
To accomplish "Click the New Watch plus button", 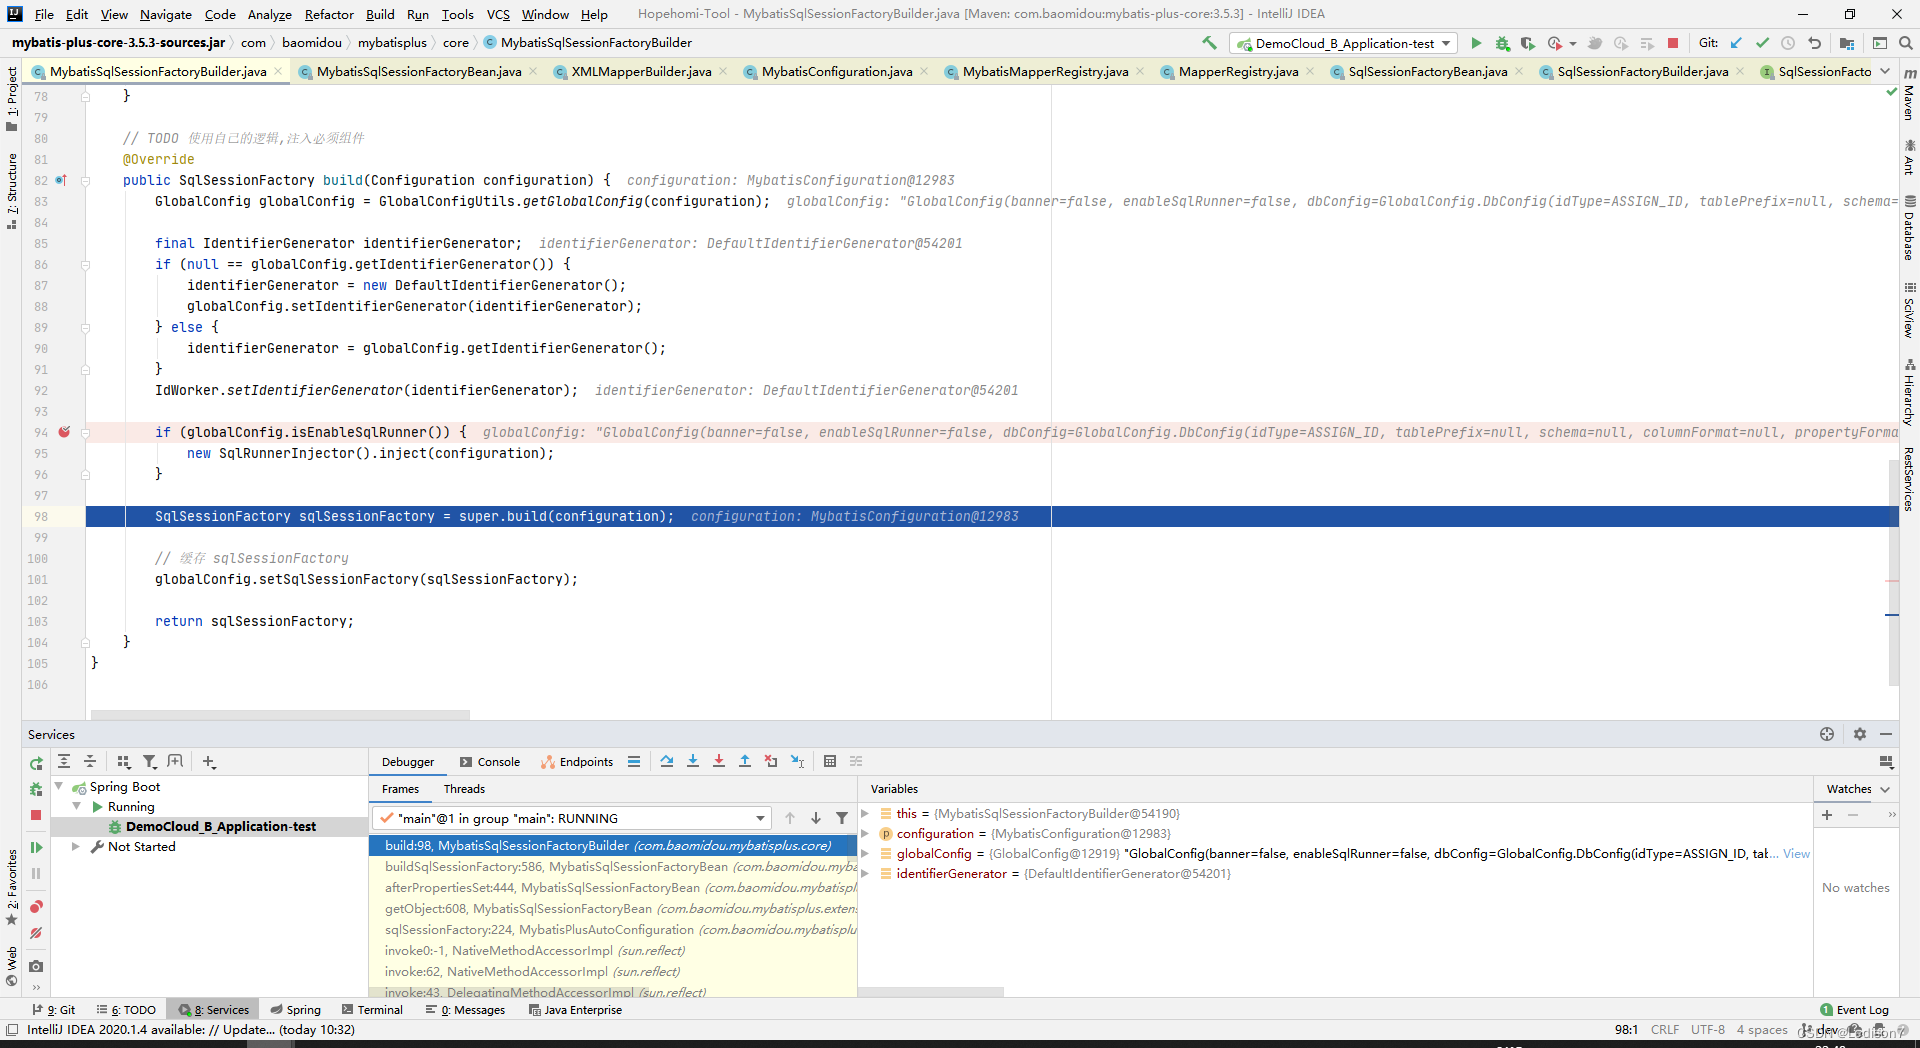I will (x=1827, y=815).
